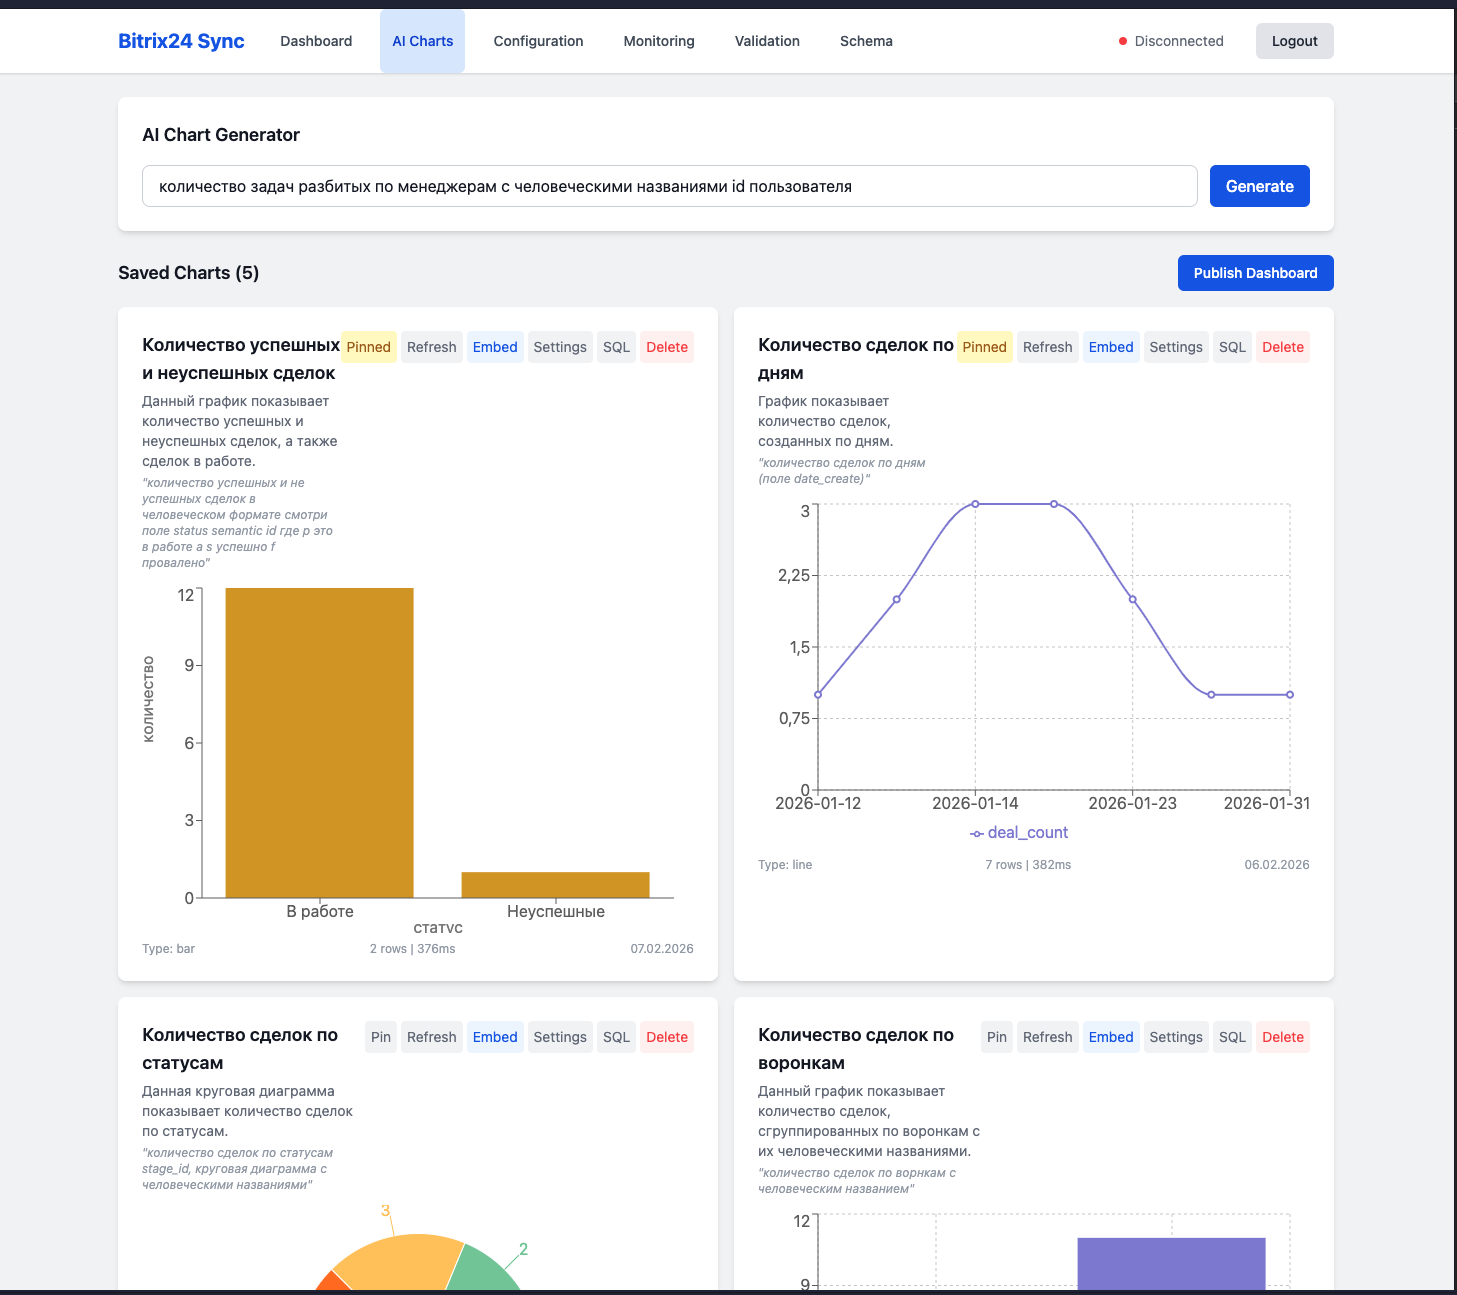Image resolution: width=1457 pixels, height=1295 pixels.
Task: Click the Generate button
Action: [1259, 186]
